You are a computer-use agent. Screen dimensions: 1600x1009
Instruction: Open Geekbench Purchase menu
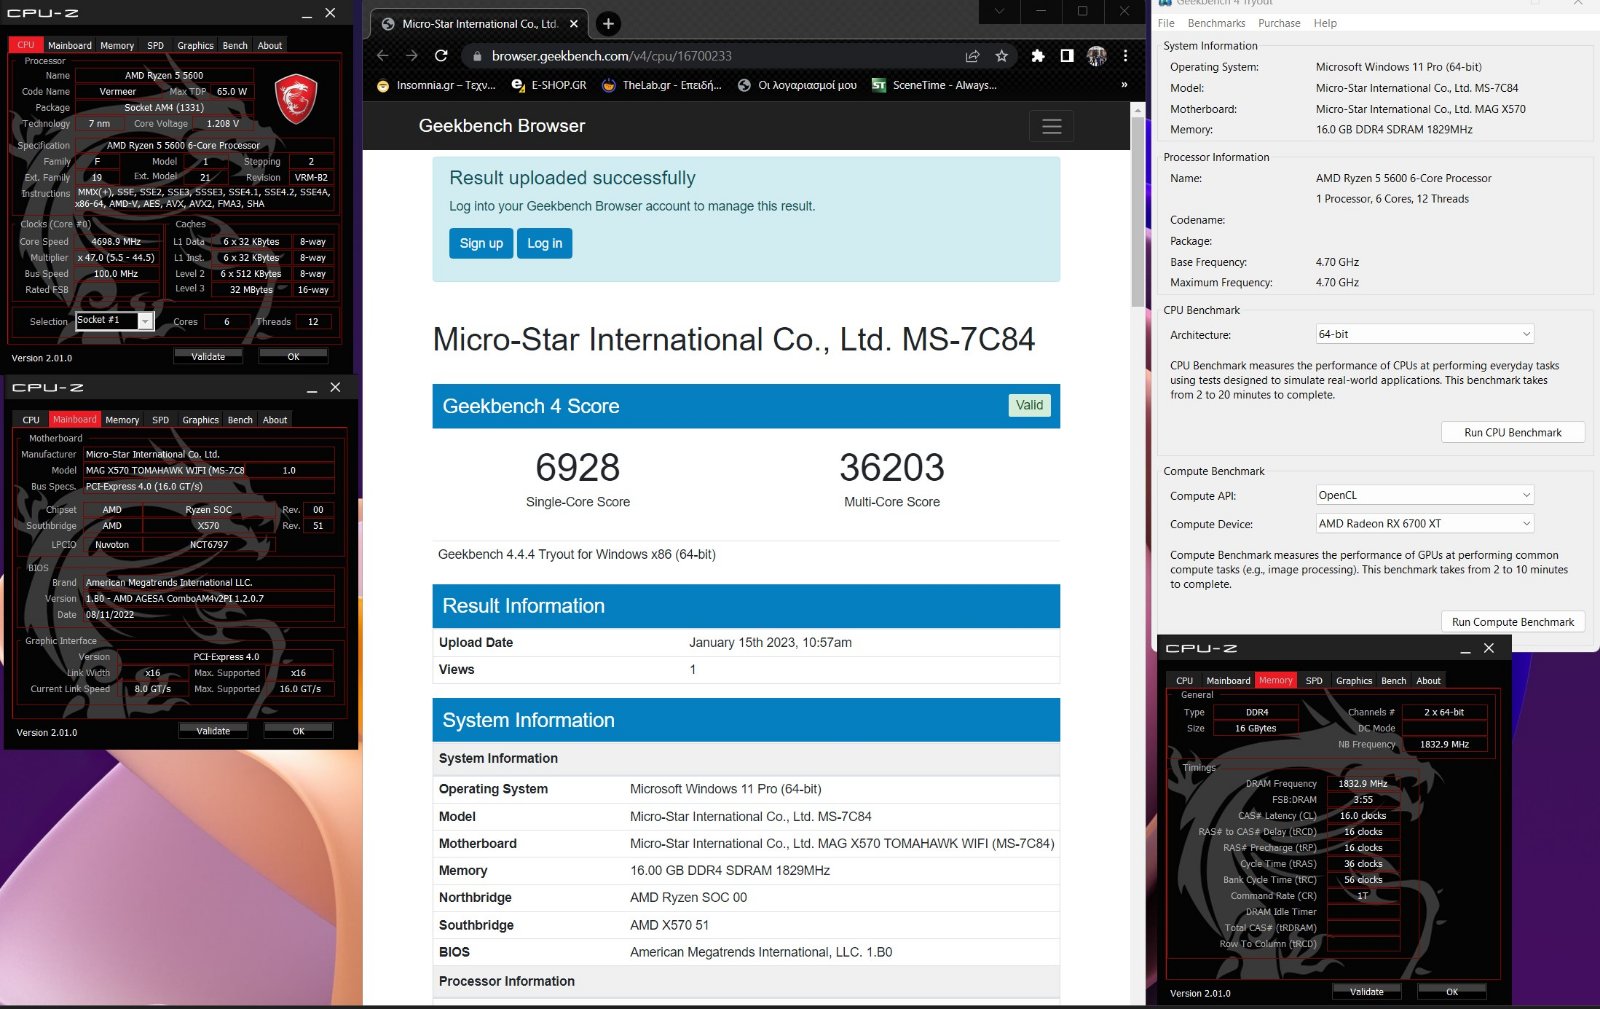click(x=1279, y=23)
